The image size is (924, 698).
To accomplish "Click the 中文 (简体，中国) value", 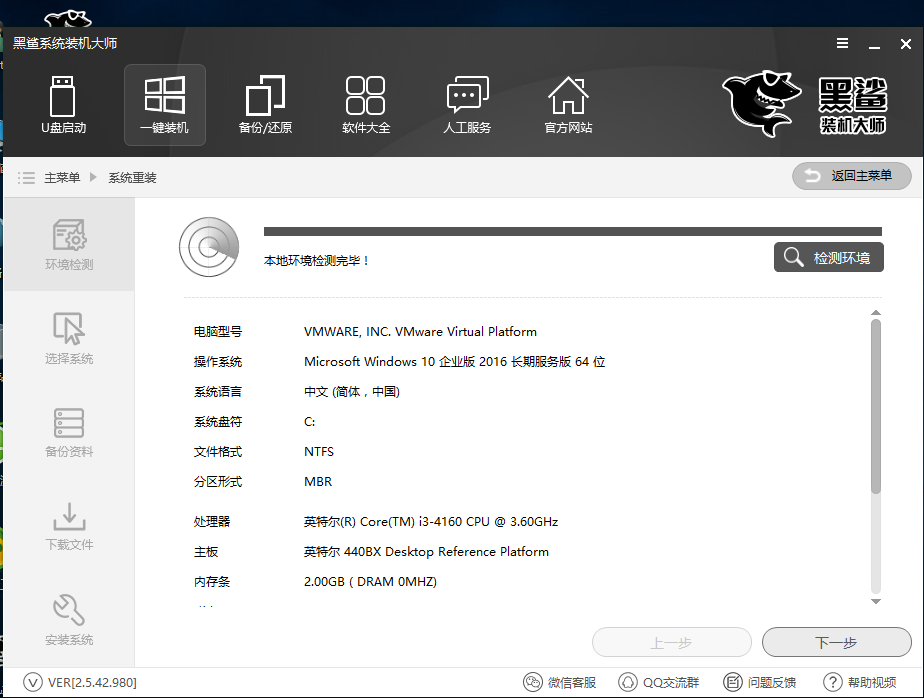I will [x=352, y=391].
